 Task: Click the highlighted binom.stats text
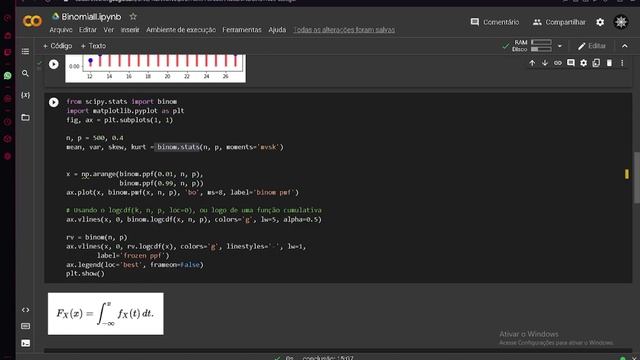(x=178, y=147)
